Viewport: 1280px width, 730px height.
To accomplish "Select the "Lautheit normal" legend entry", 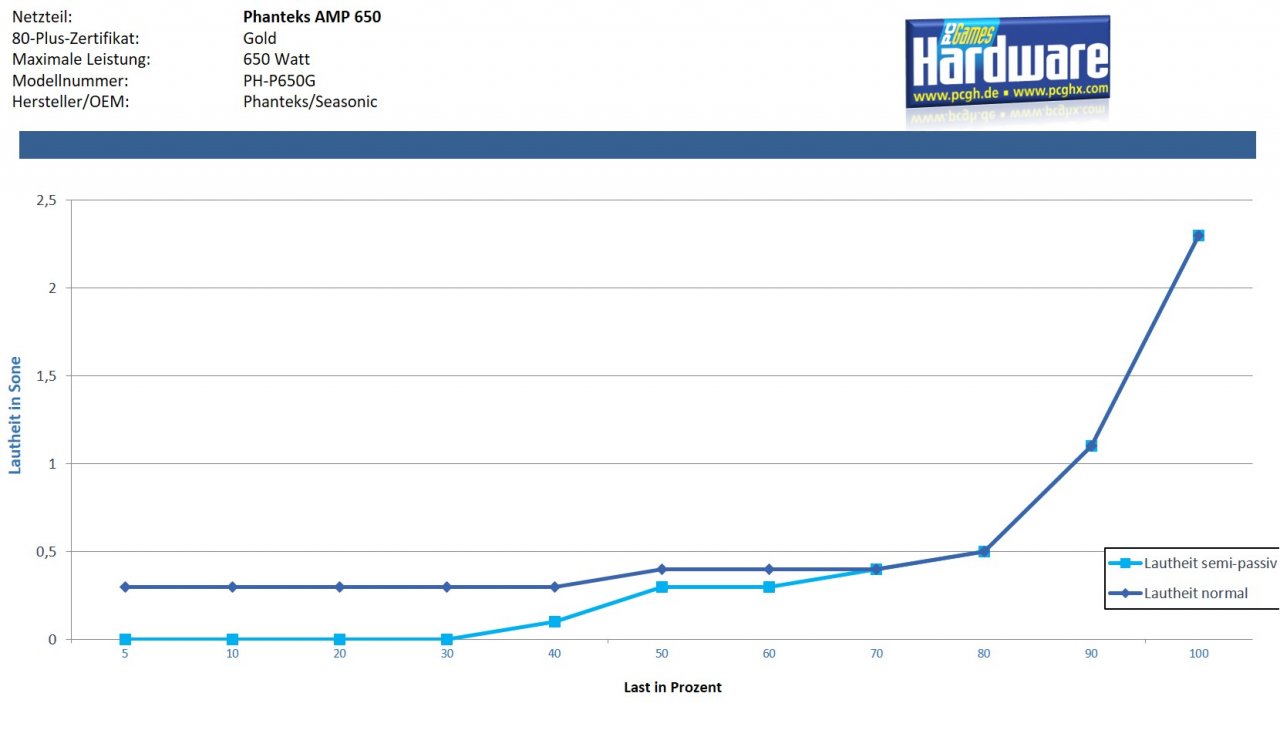I will (1180, 593).
